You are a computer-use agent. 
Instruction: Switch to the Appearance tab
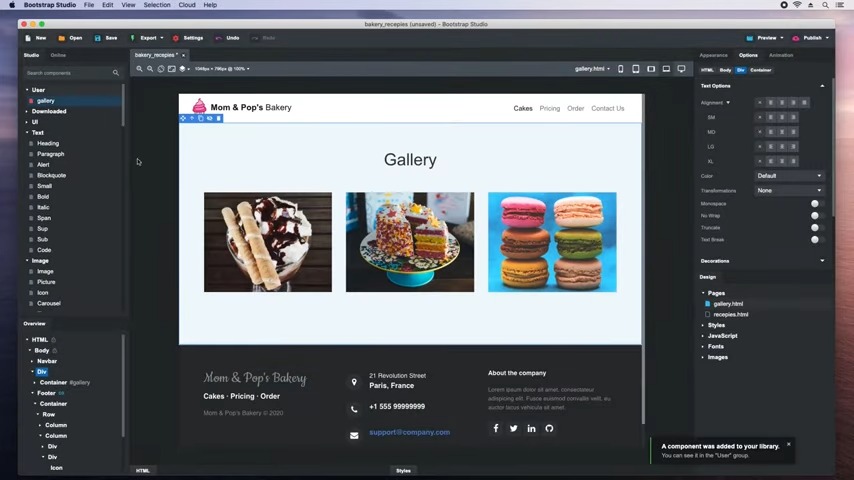point(713,55)
